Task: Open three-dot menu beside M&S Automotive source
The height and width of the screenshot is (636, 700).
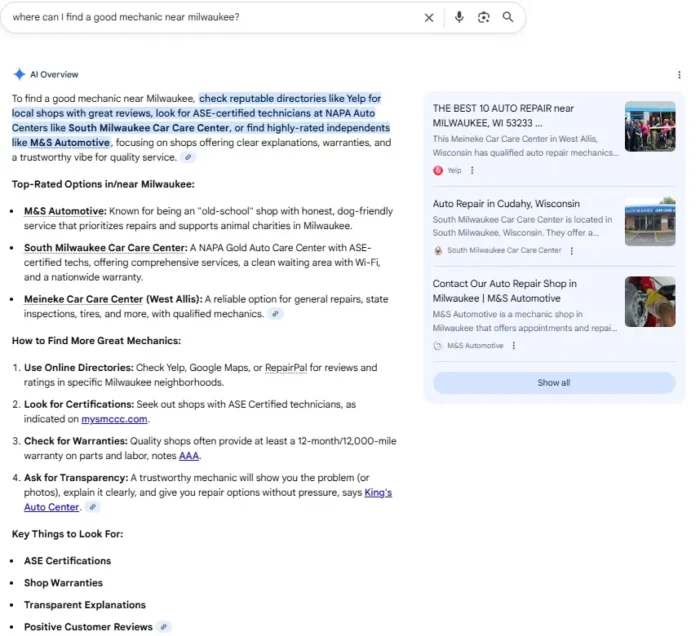Action: coord(513,345)
